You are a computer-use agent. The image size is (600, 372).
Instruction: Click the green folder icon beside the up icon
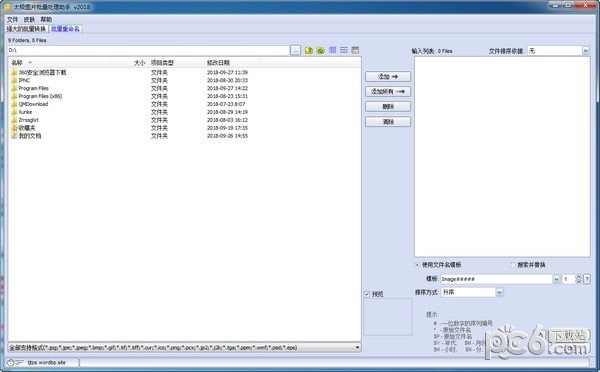[x=321, y=50]
